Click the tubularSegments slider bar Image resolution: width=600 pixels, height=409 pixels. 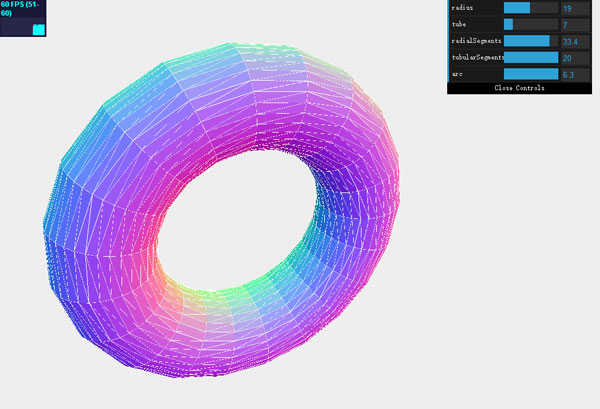pos(530,58)
